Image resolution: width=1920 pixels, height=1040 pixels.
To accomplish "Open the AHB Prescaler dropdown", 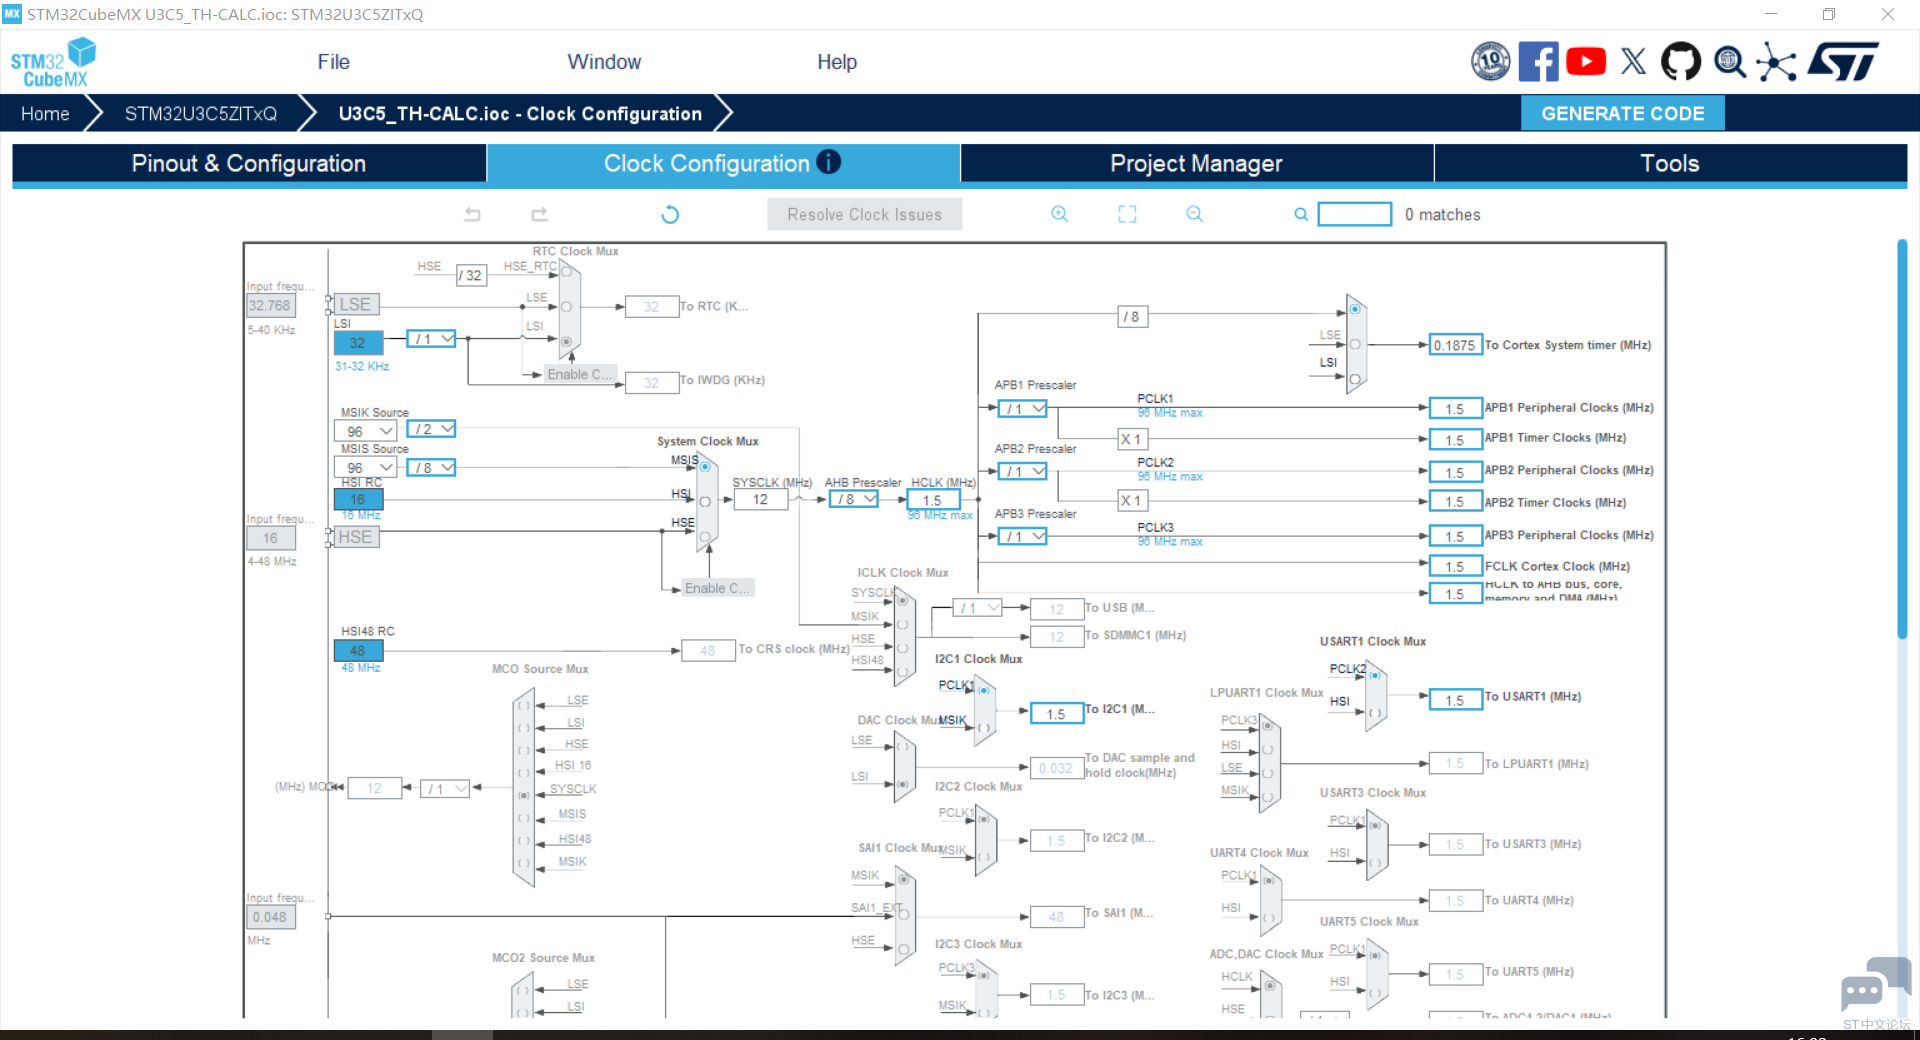I will (853, 499).
